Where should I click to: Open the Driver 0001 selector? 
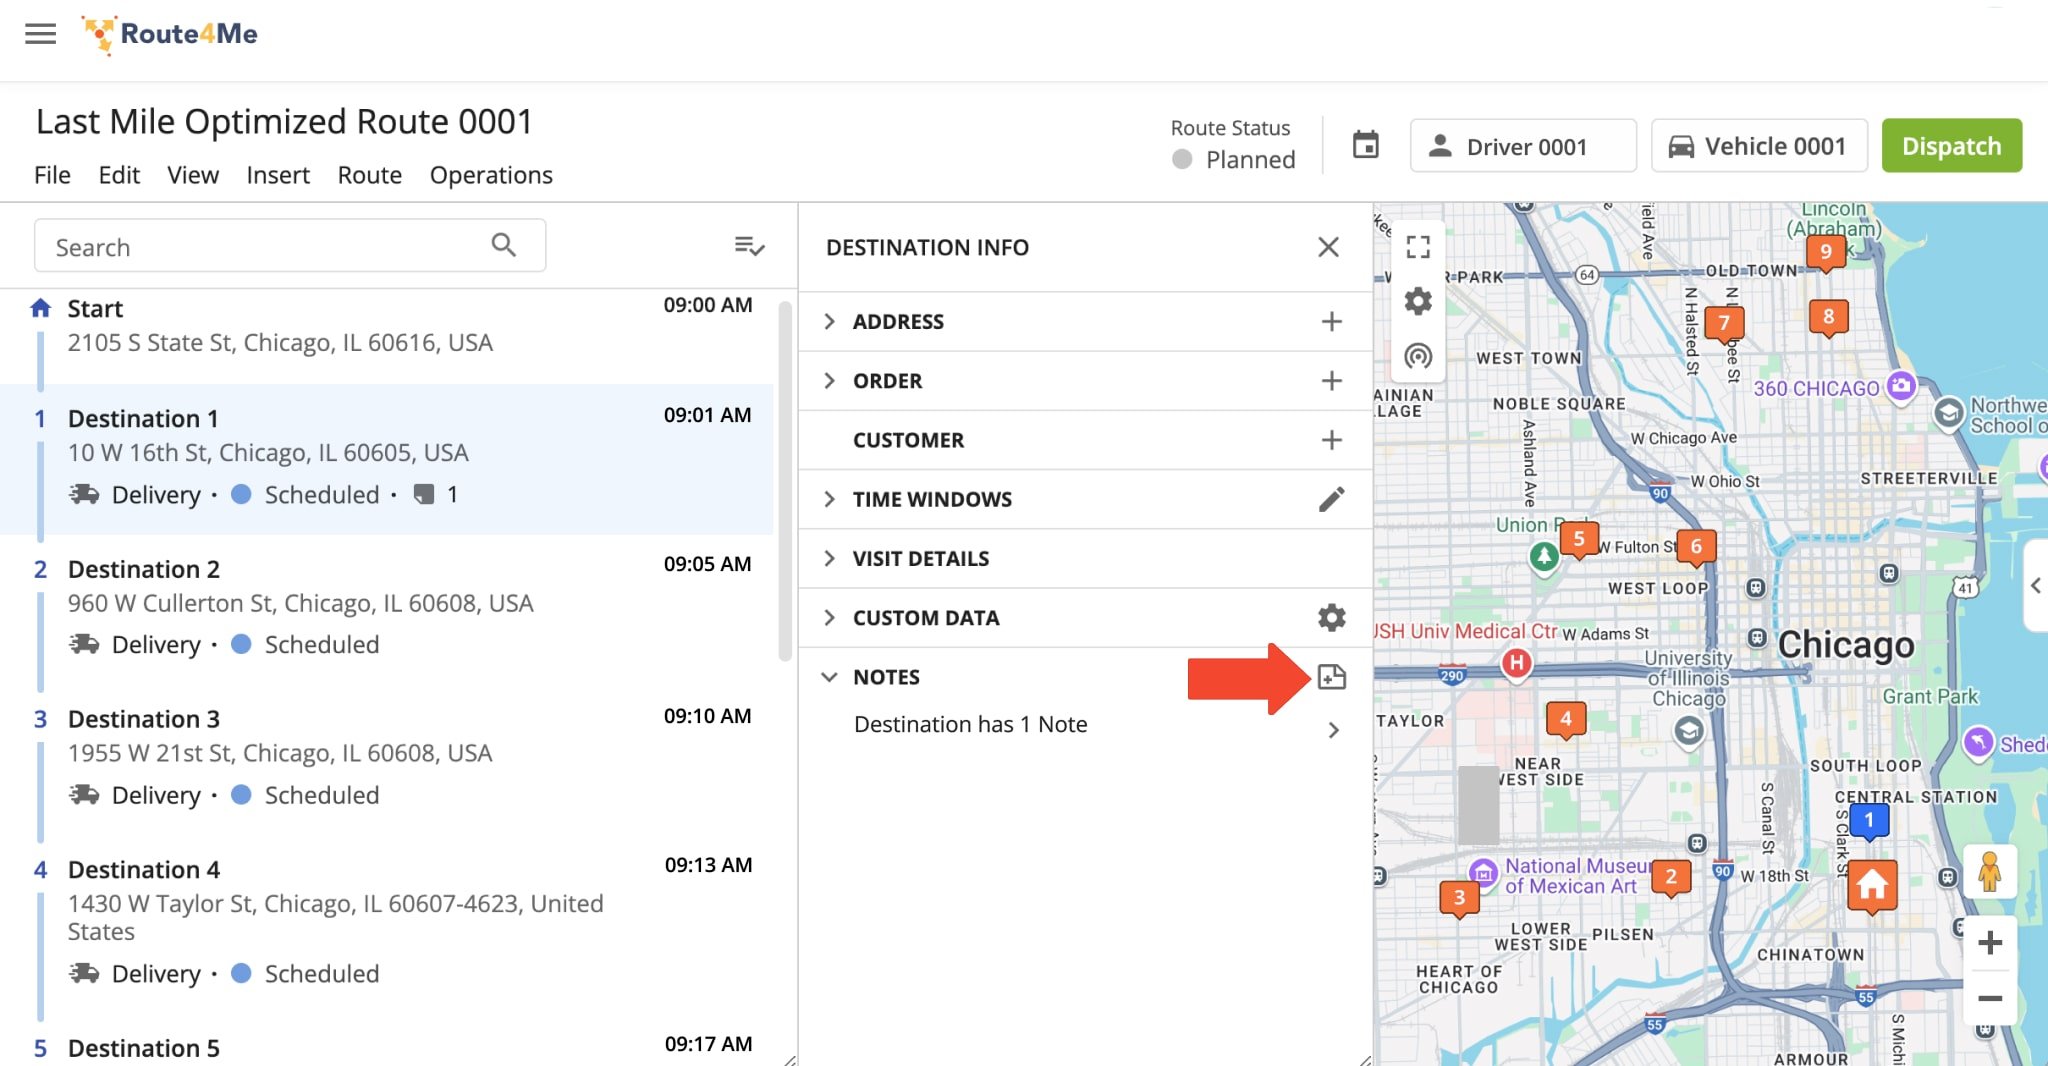click(x=1523, y=146)
